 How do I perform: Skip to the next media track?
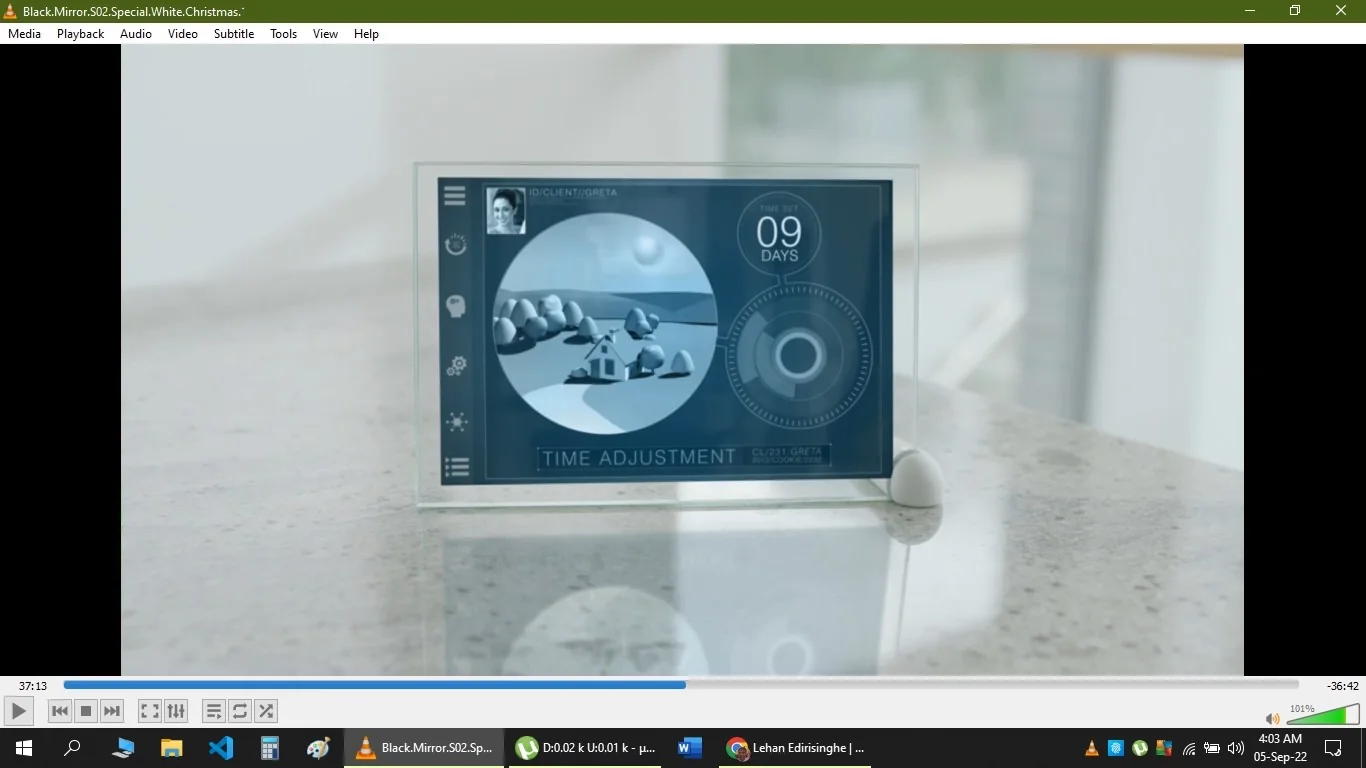(112, 711)
